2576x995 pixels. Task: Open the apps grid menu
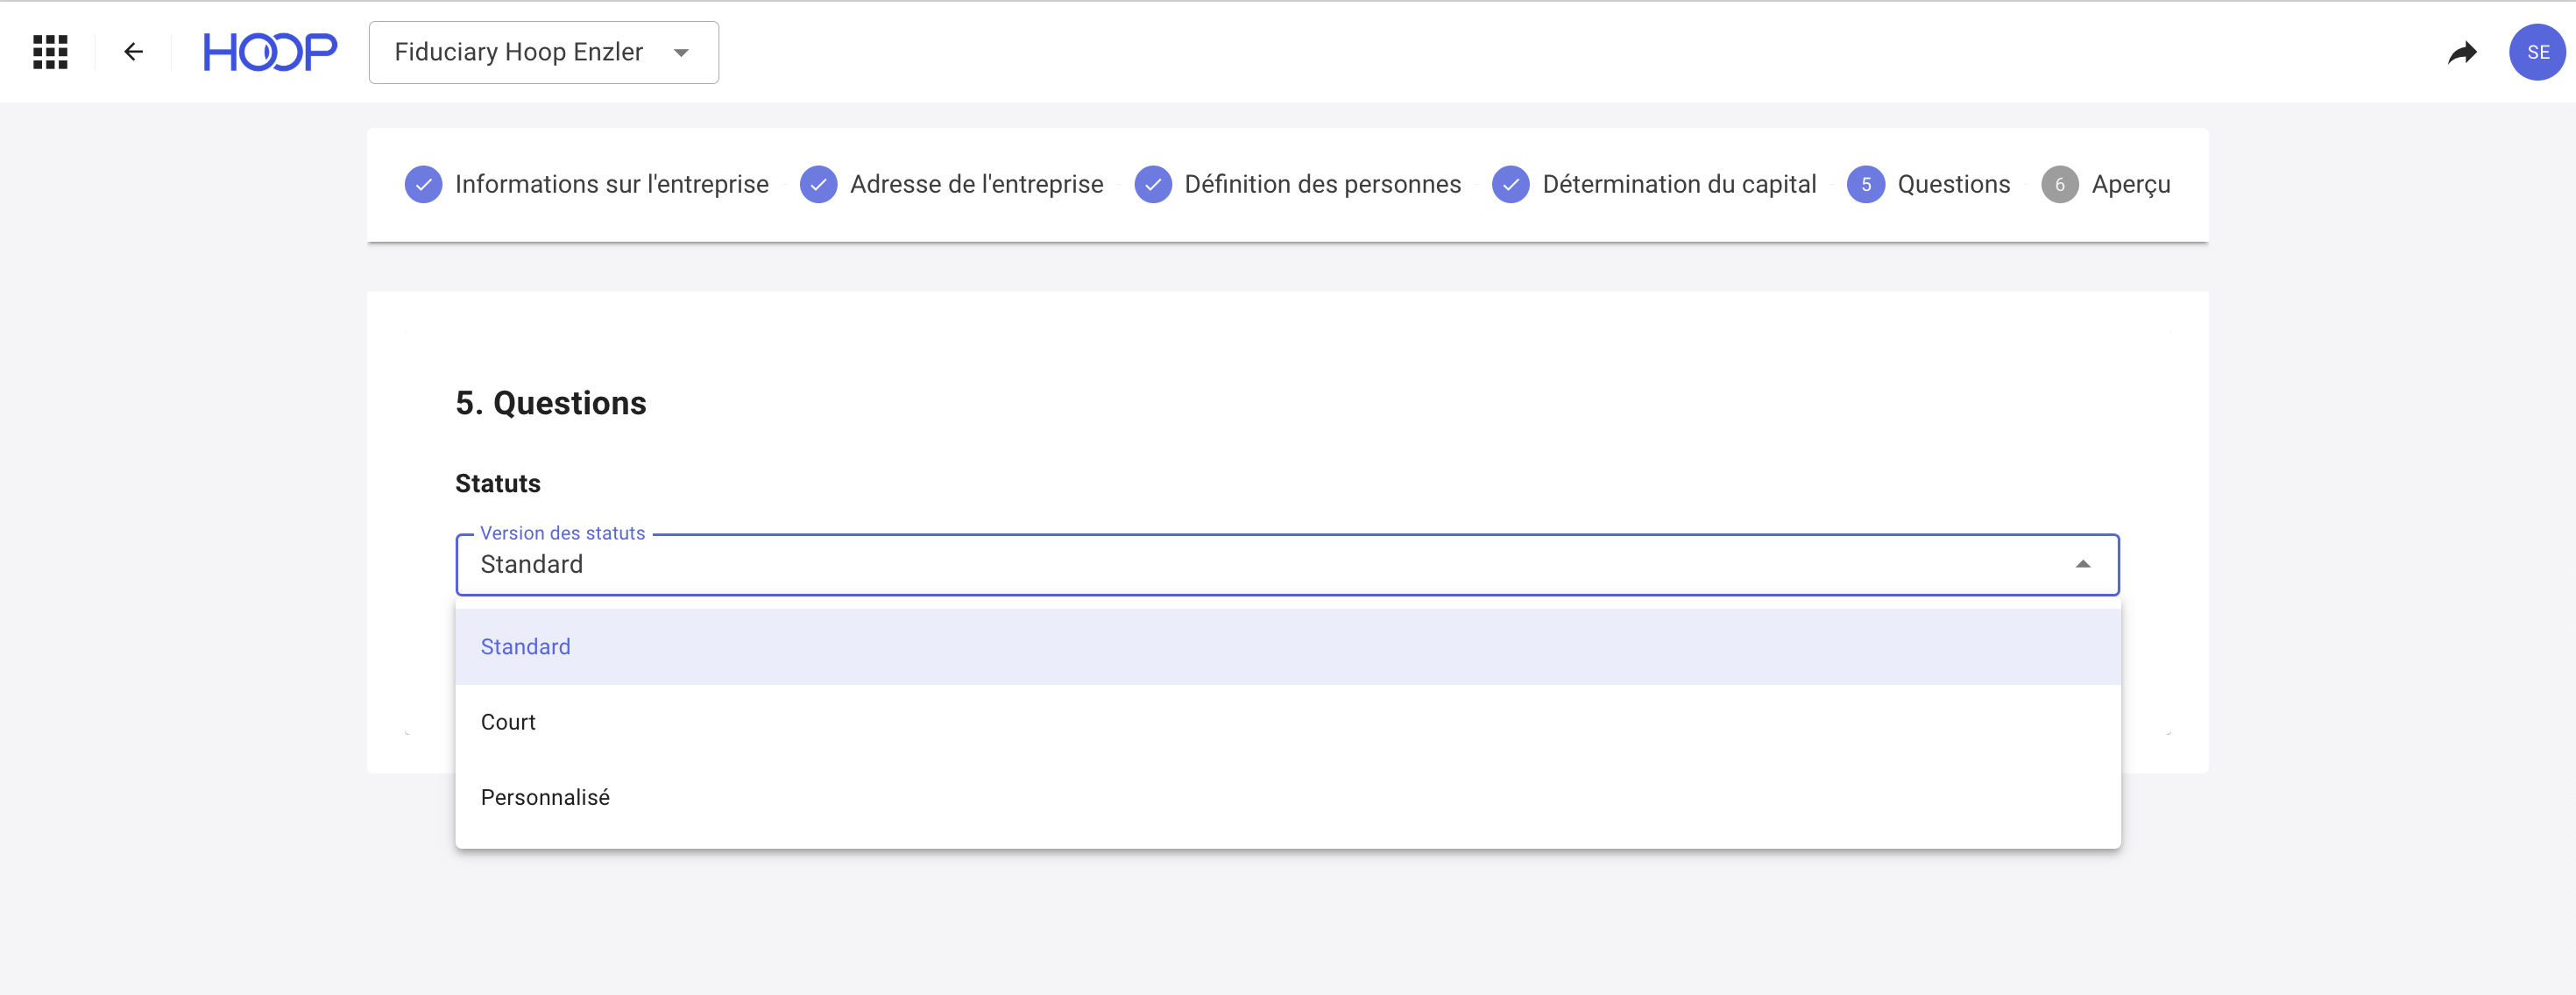(50, 52)
